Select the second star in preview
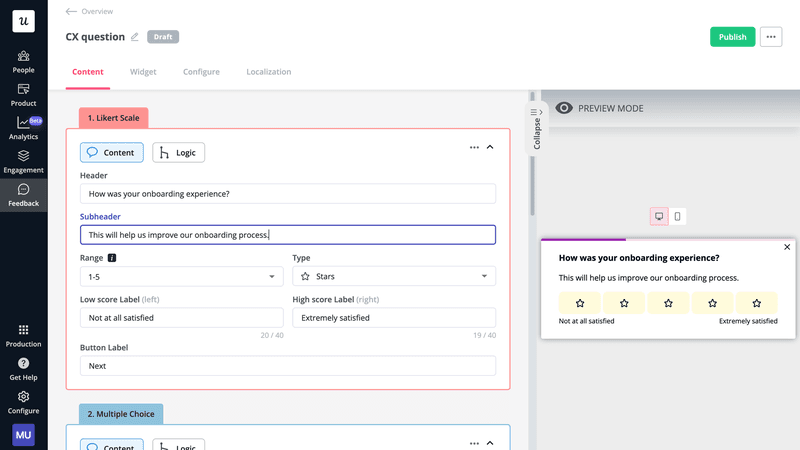800x450 pixels. [x=624, y=303]
